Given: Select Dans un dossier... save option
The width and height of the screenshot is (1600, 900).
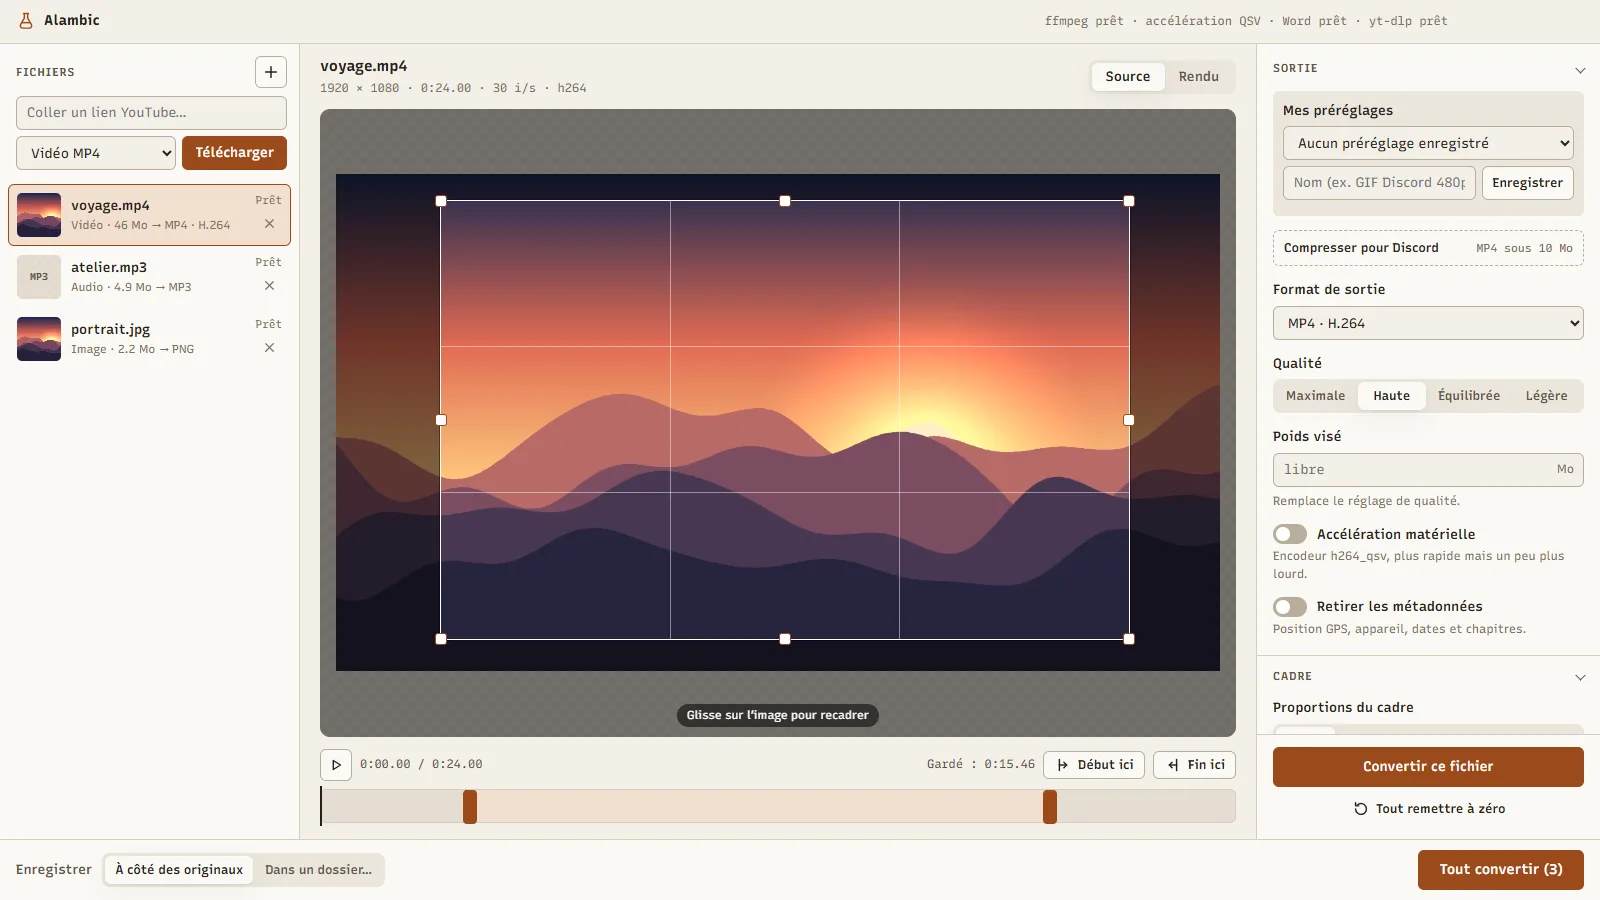Looking at the screenshot, I should (318, 870).
